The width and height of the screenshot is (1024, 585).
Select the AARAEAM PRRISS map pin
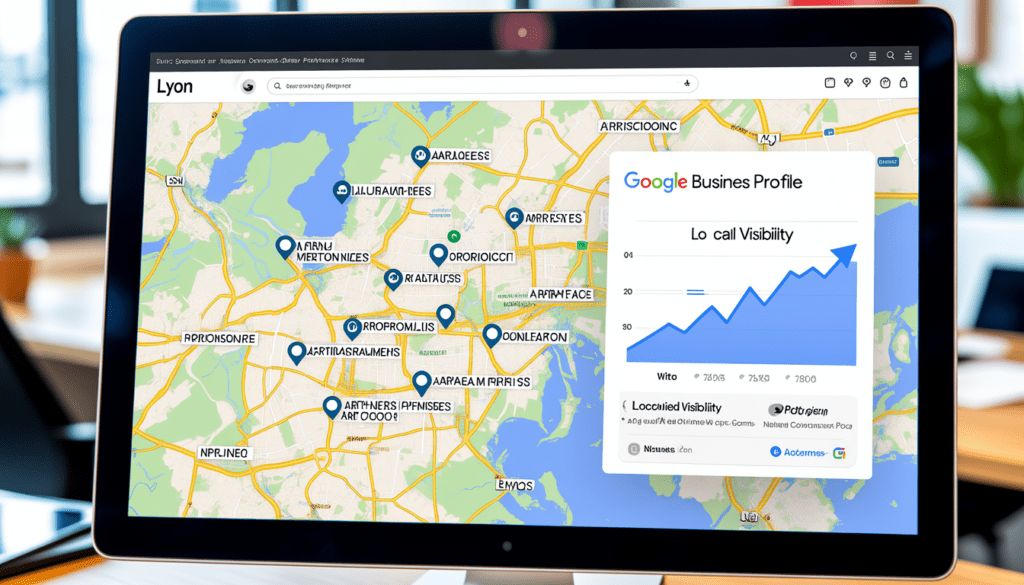point(422,383)
